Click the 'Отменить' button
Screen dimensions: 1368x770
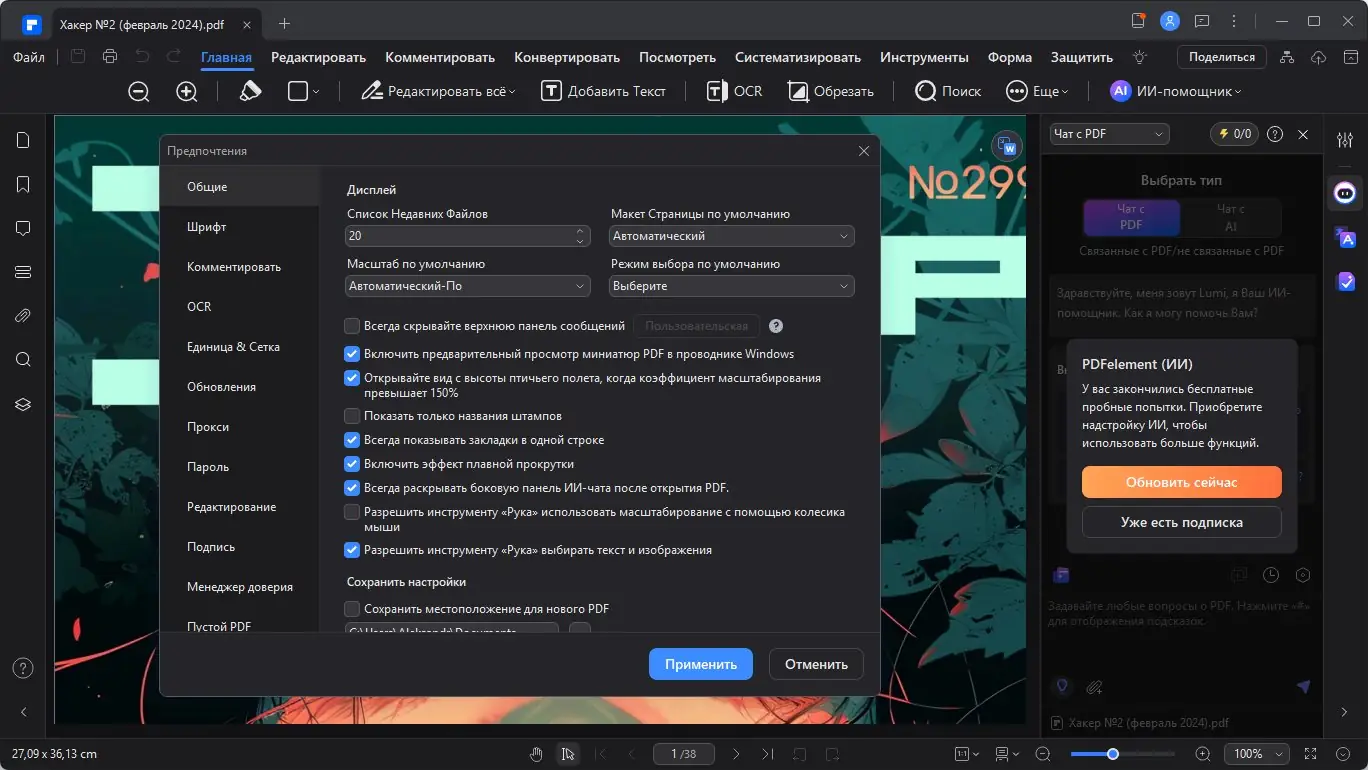pyautogui.click(x=816, y=664)
